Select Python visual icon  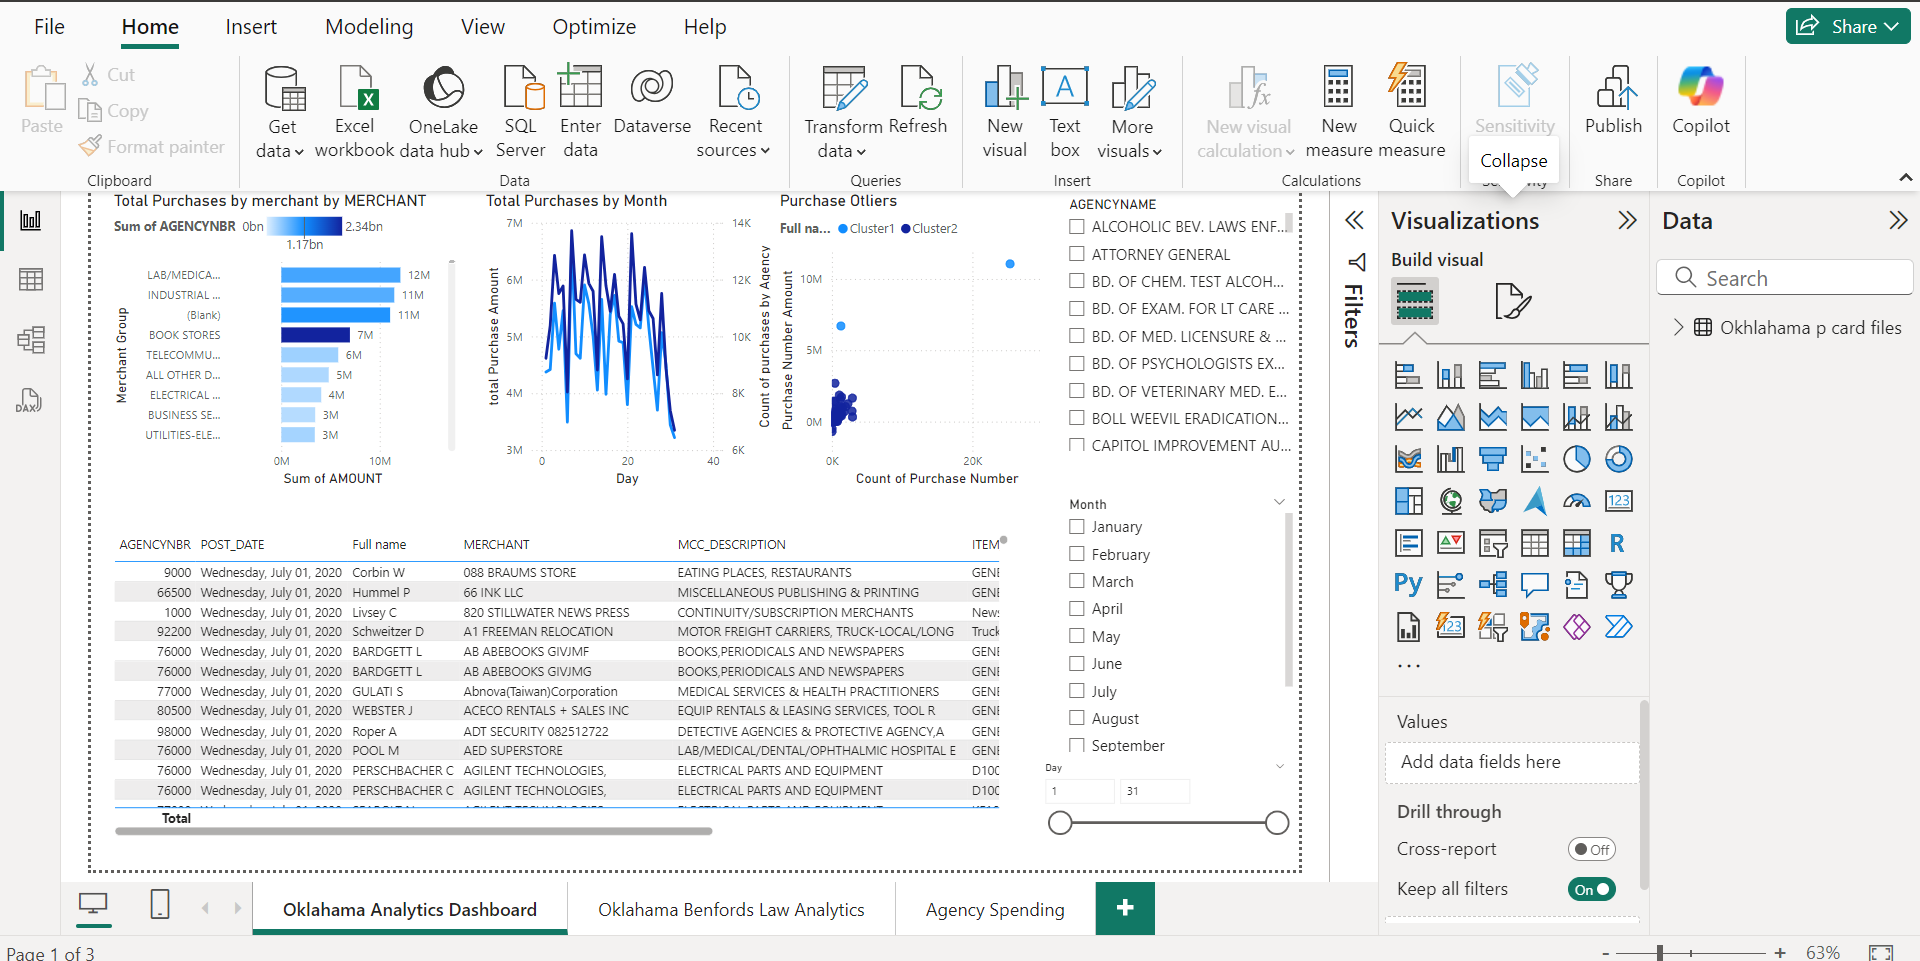click(1408, 584)
